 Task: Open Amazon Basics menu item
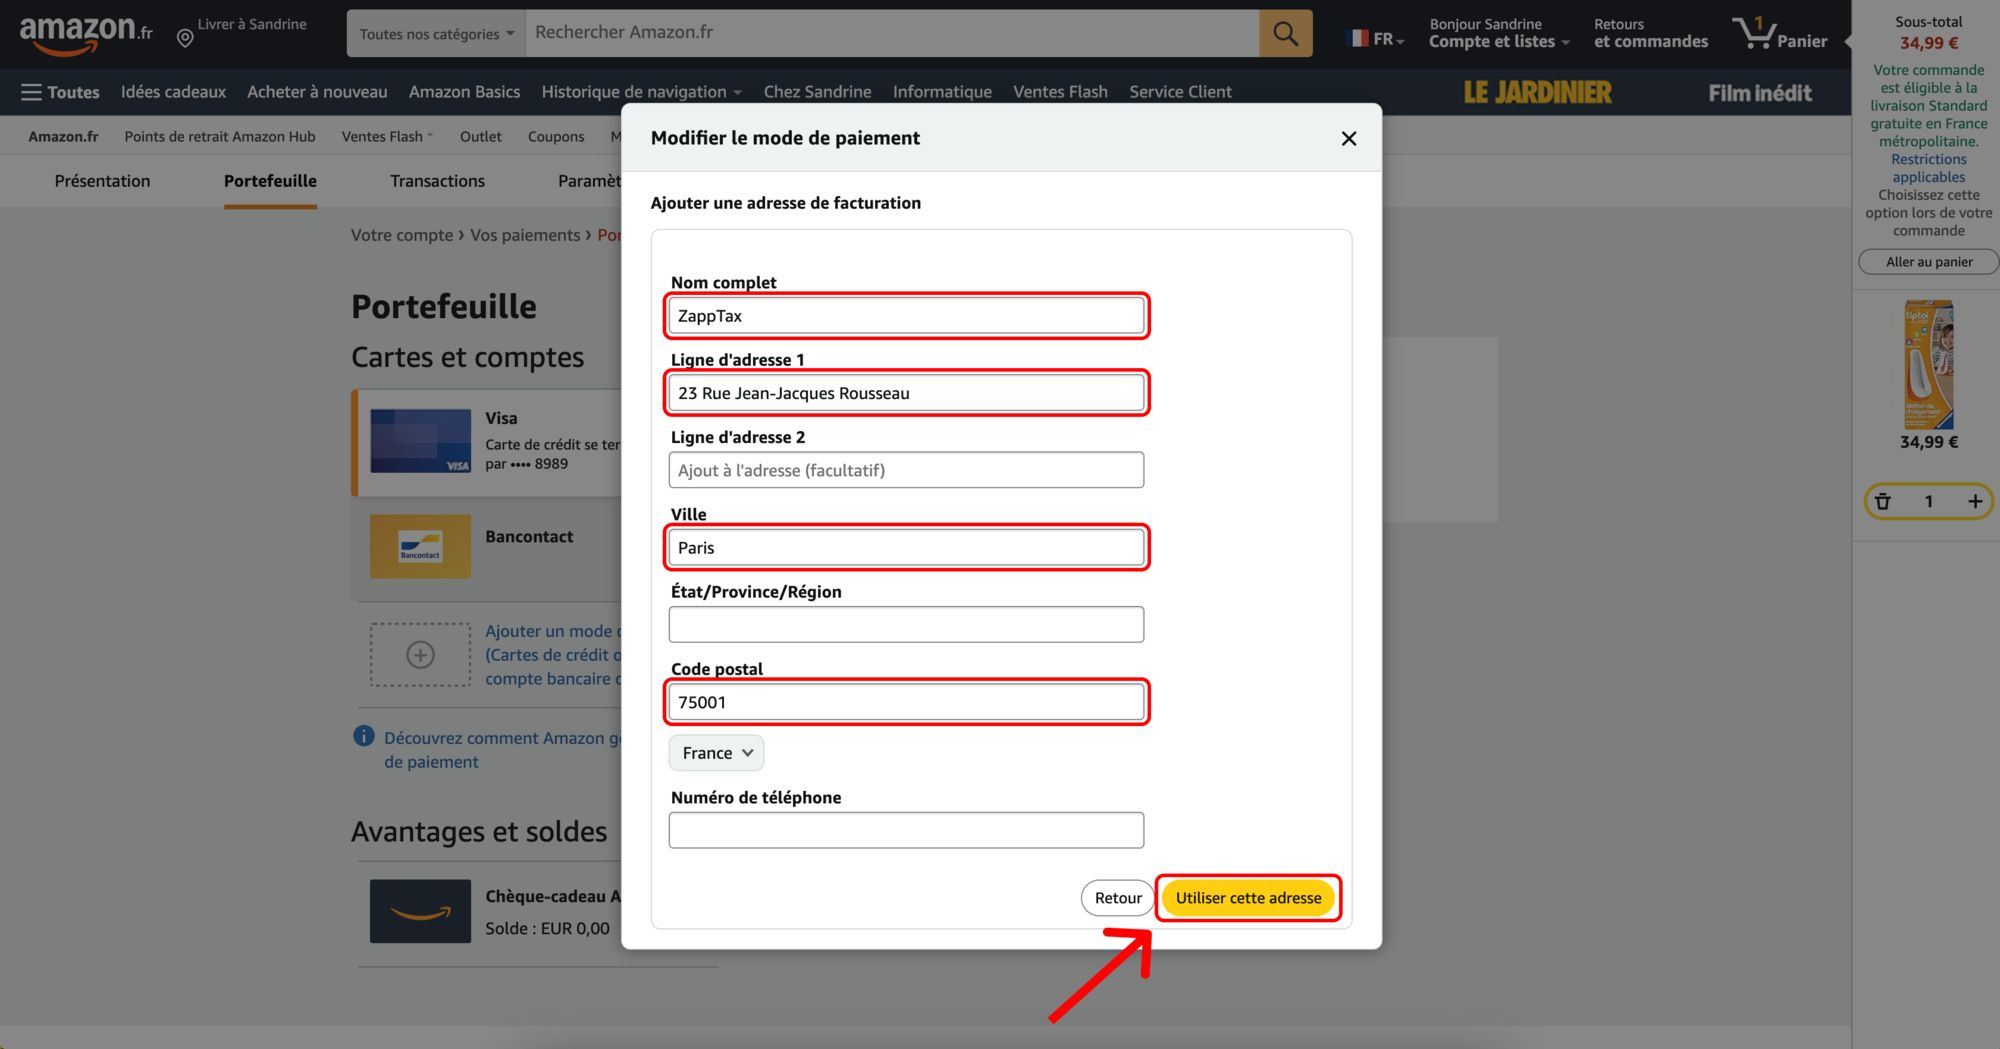[464, 92]
